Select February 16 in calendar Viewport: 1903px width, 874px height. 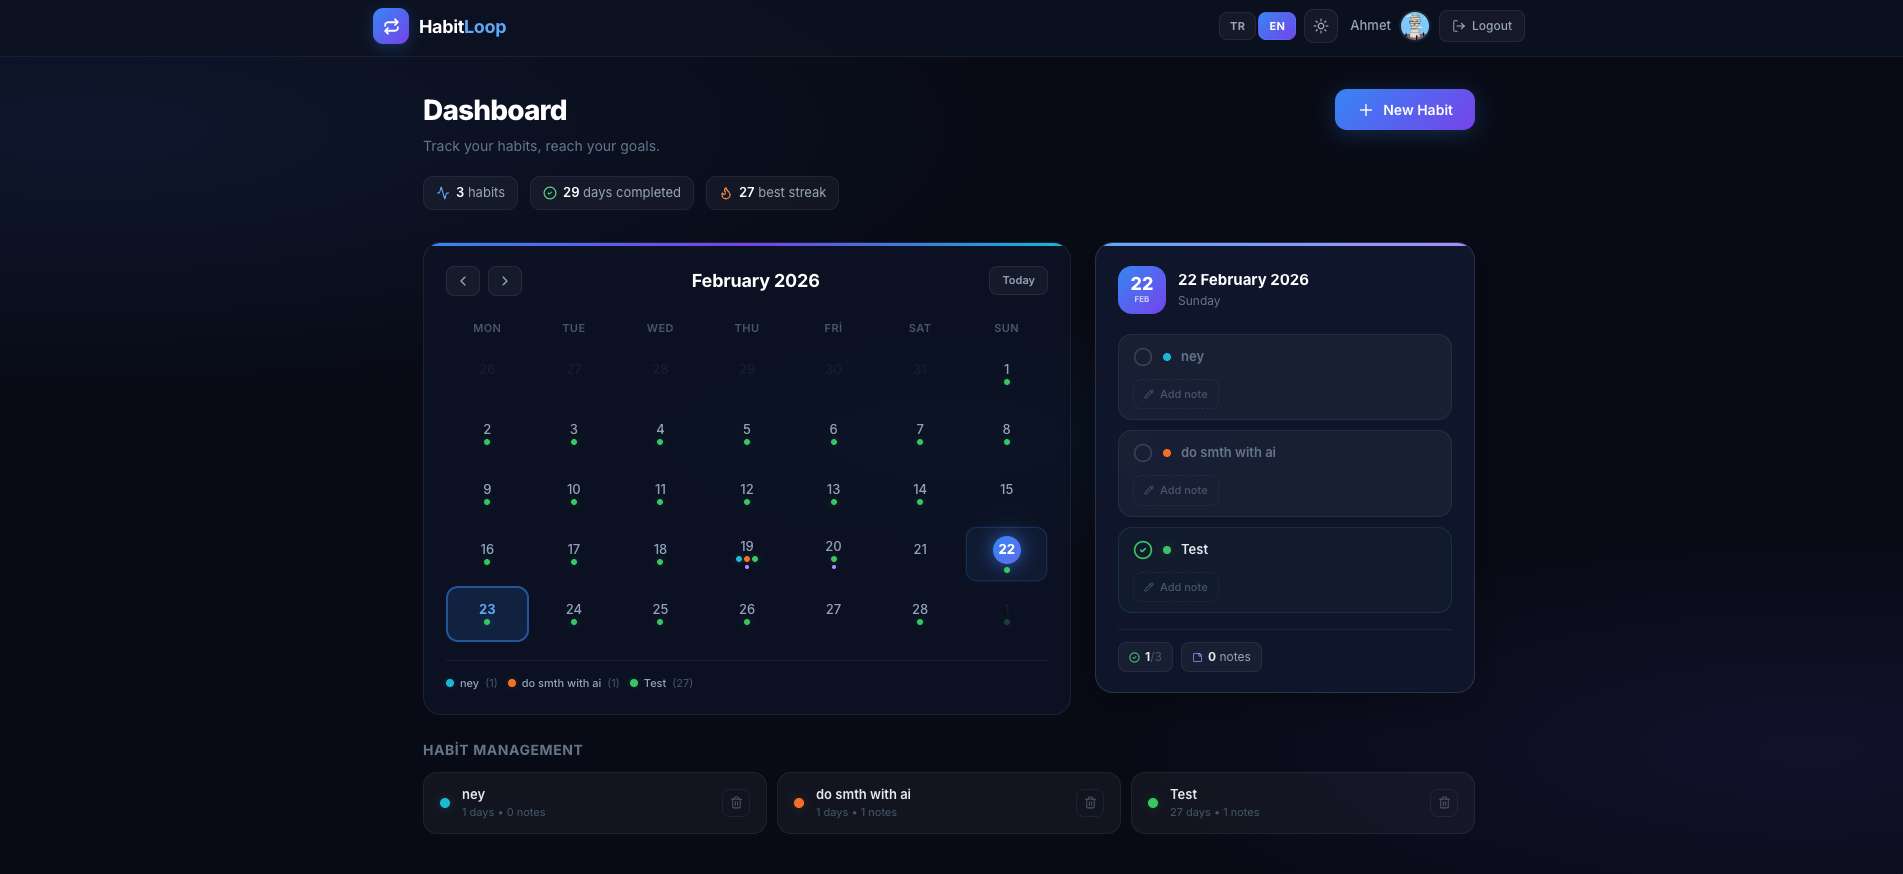[x=487, y=554]
